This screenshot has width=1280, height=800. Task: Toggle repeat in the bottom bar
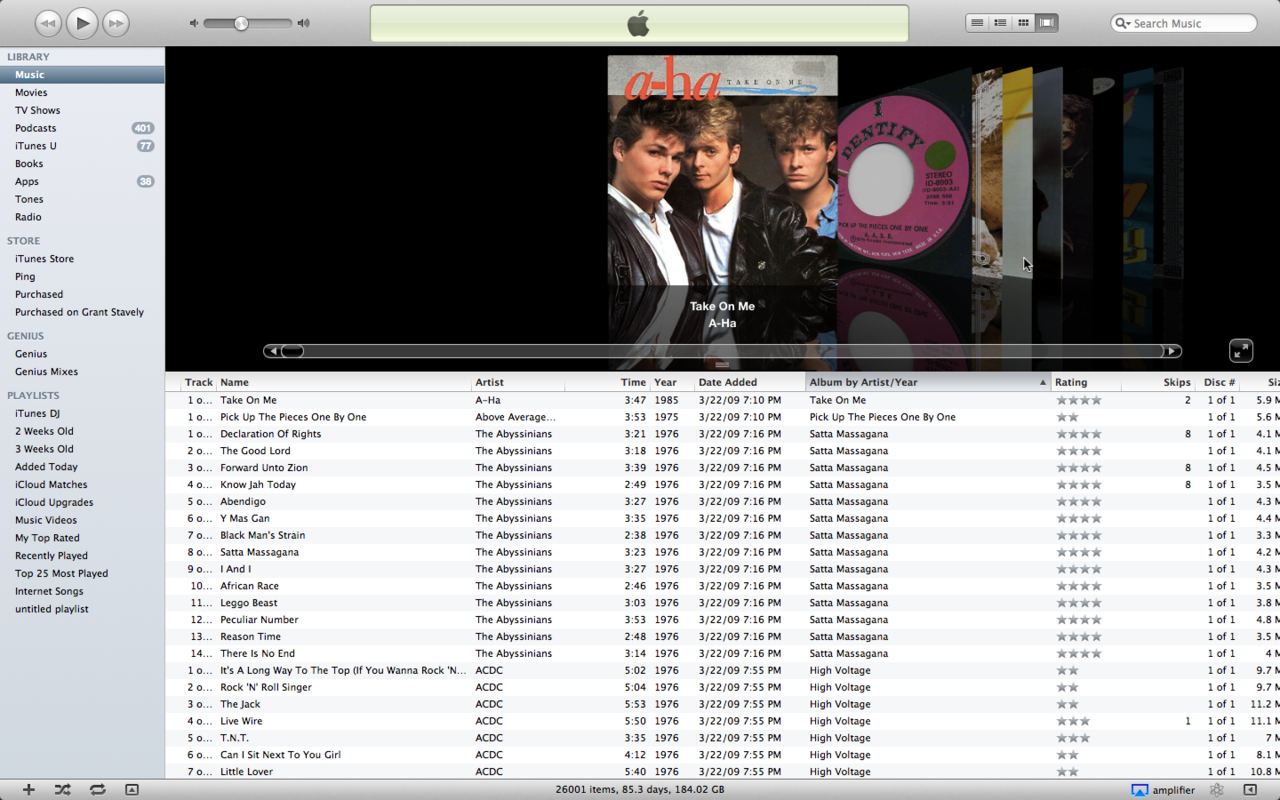point(97,789)
